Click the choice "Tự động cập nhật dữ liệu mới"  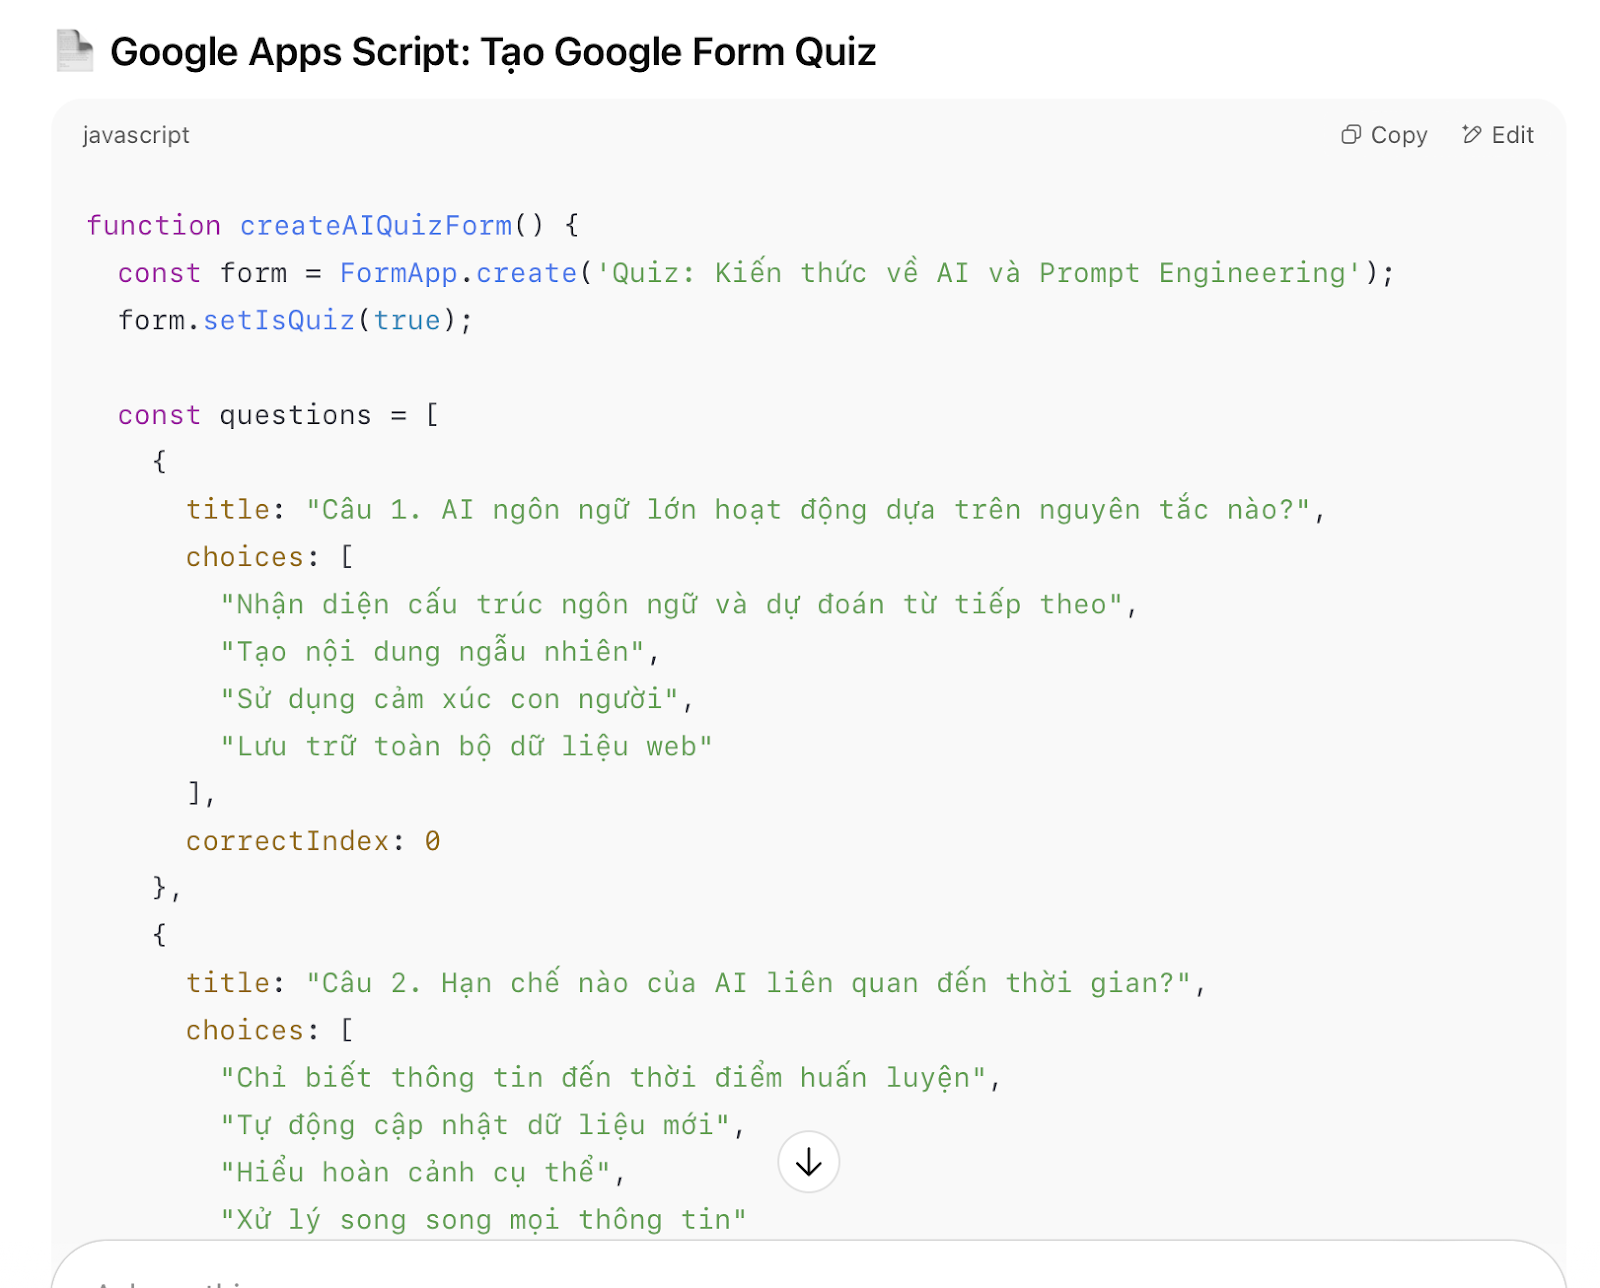[483, 1124]
